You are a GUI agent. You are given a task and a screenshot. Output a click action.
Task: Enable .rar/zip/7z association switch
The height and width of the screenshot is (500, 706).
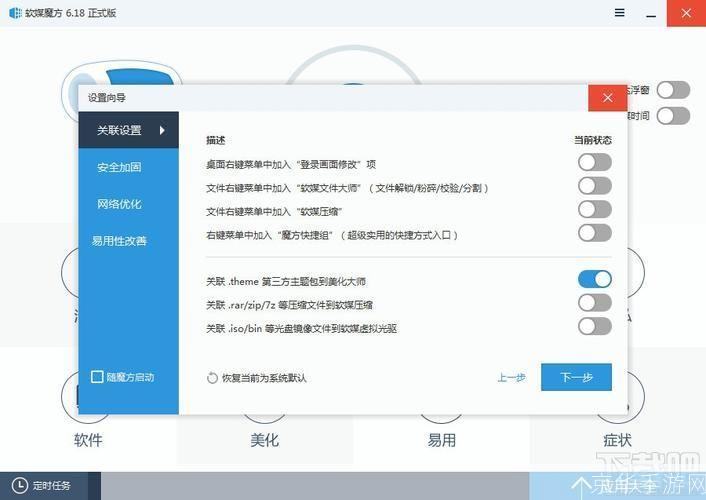(595, 303)
